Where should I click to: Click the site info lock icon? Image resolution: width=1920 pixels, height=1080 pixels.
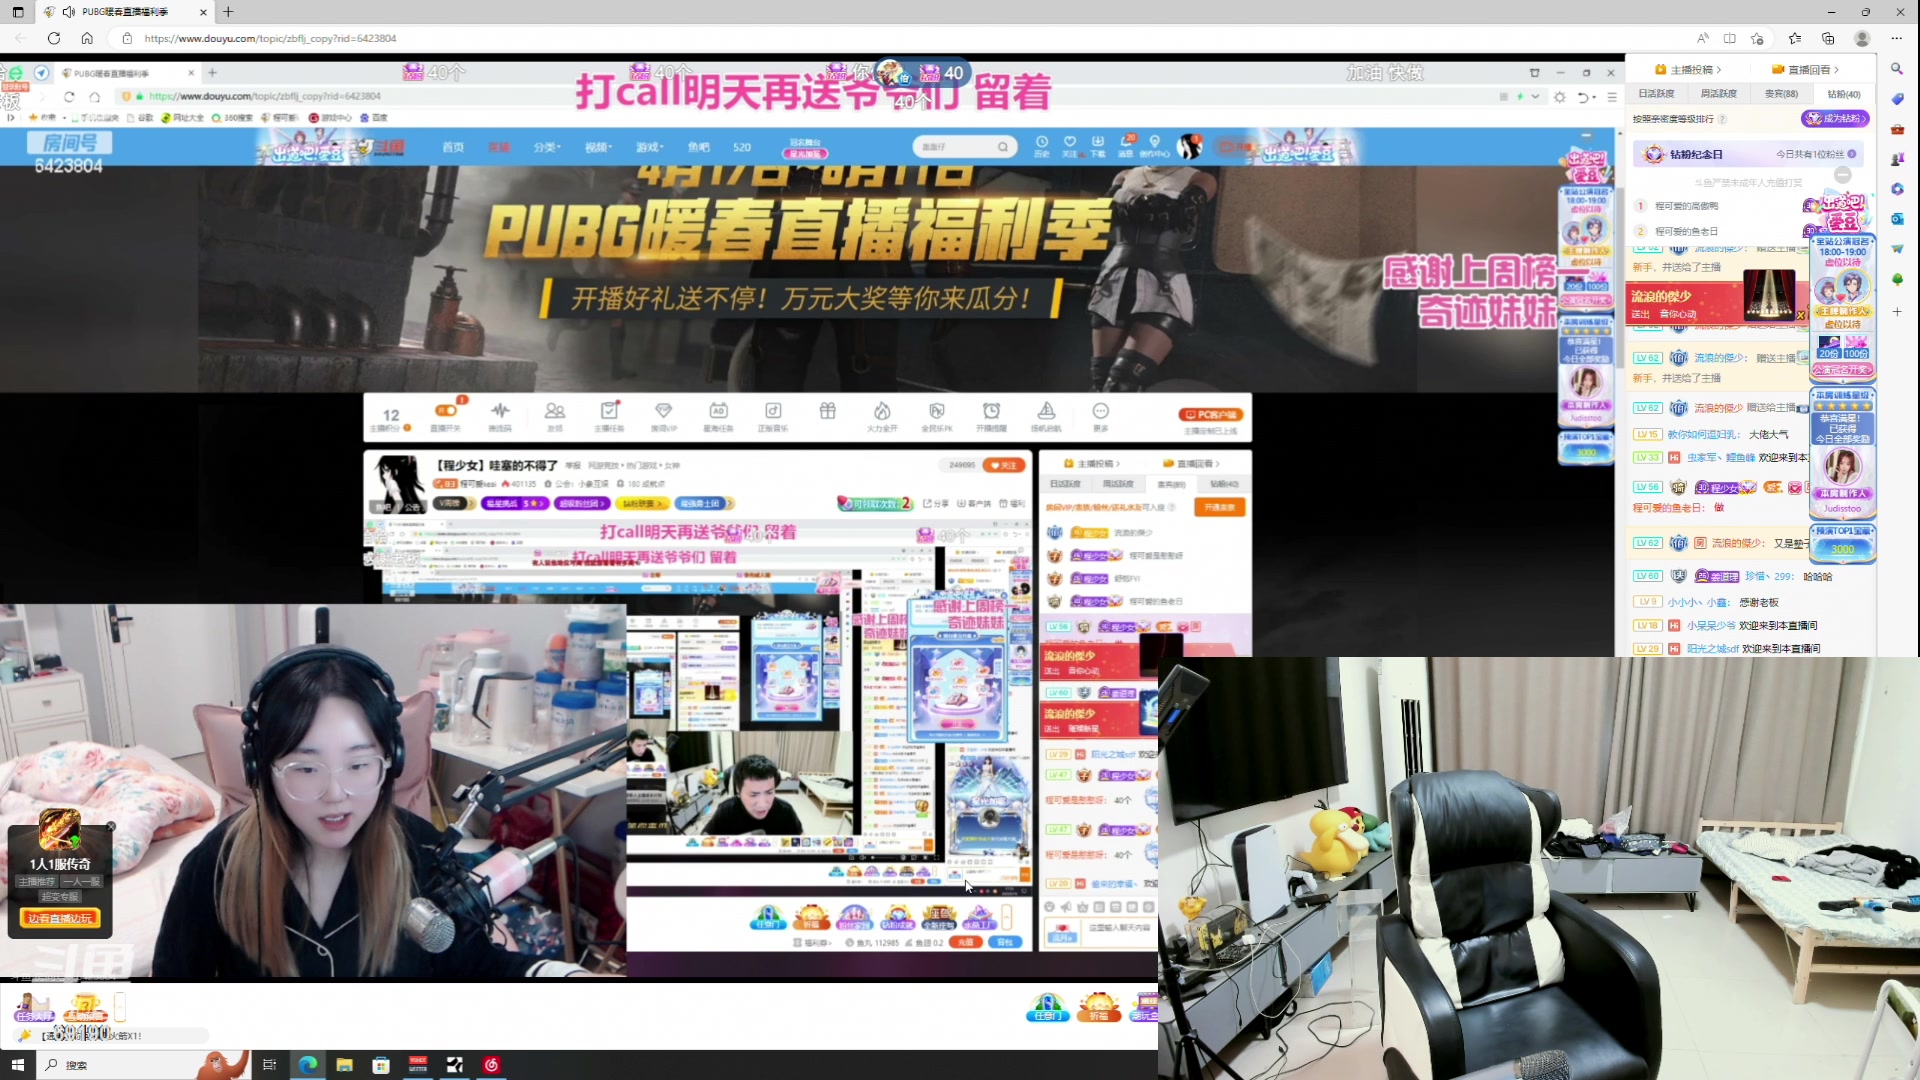pos(127,38)
